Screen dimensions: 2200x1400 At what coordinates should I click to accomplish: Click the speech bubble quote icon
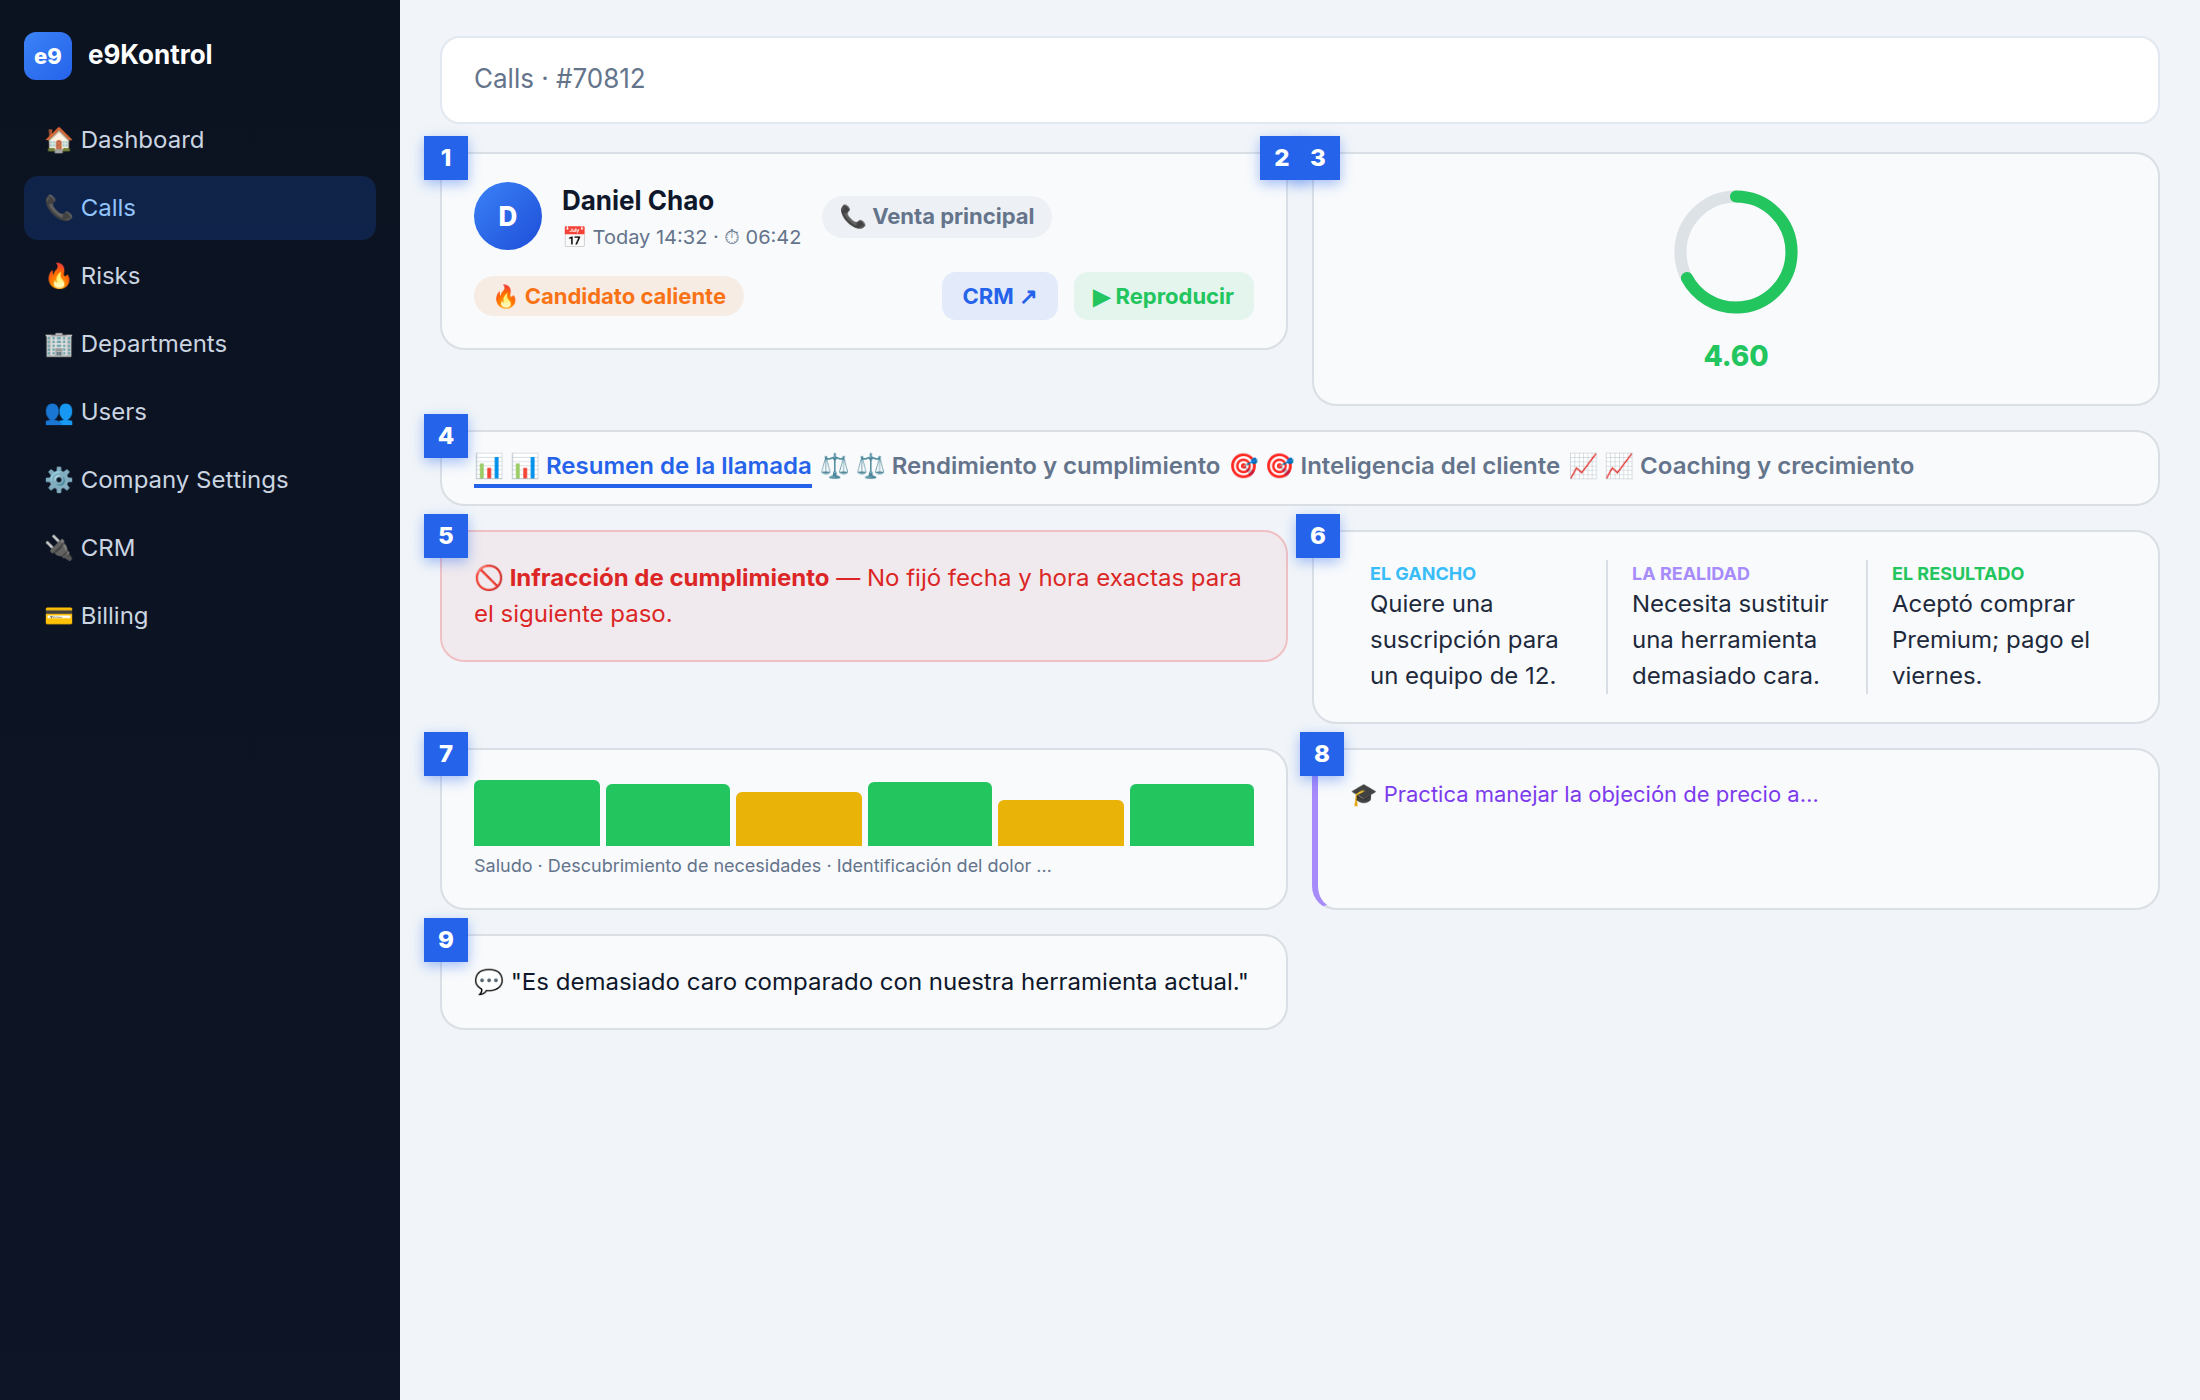click(x=489, y=982)
